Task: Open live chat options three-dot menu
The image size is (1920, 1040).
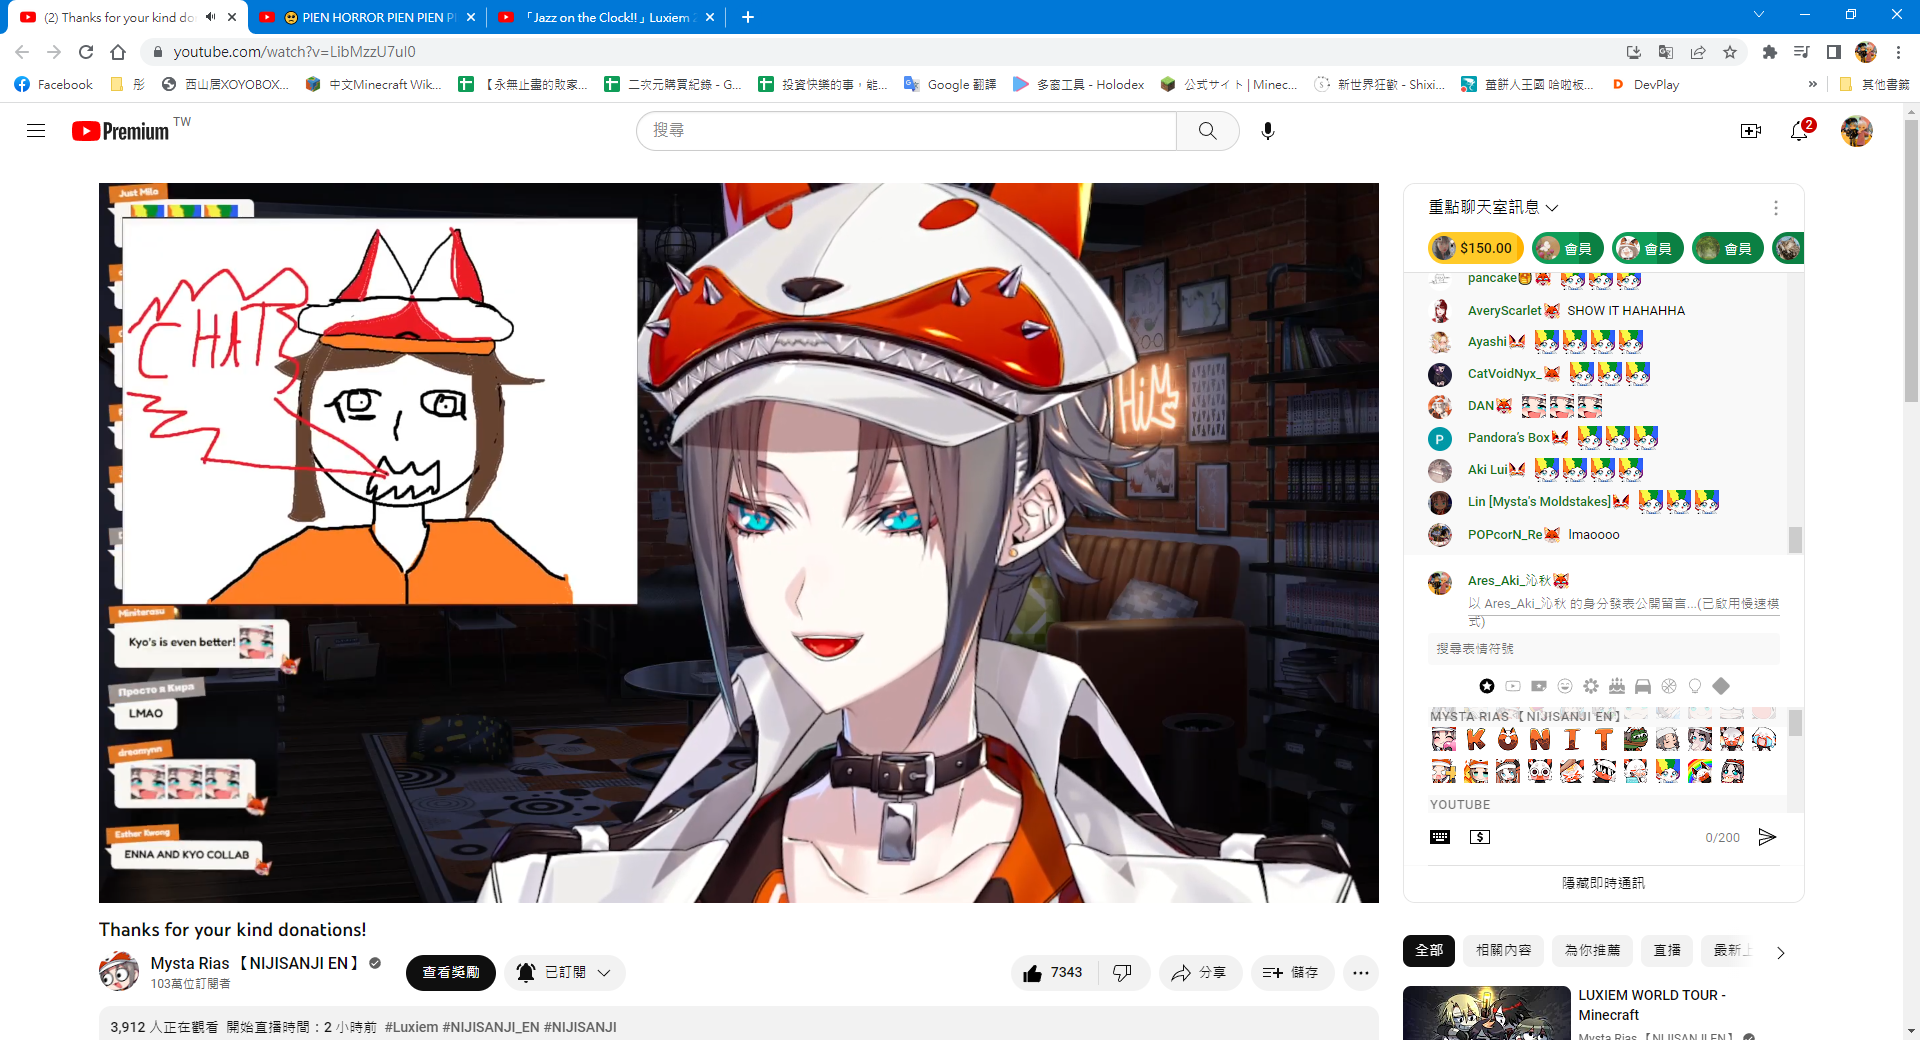Action: tap(1776, 208)
